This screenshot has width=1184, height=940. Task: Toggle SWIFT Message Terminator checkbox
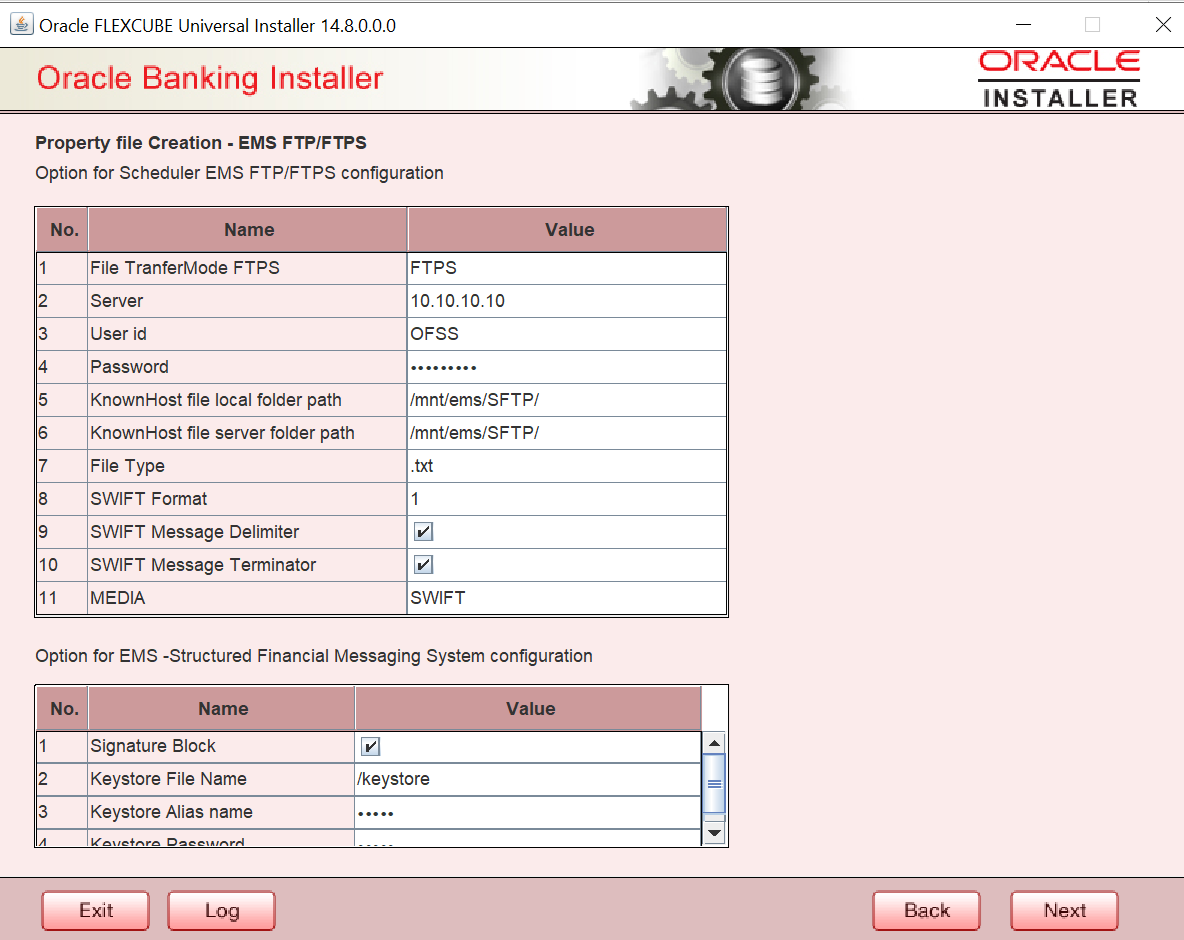click(x=423, y=565)
